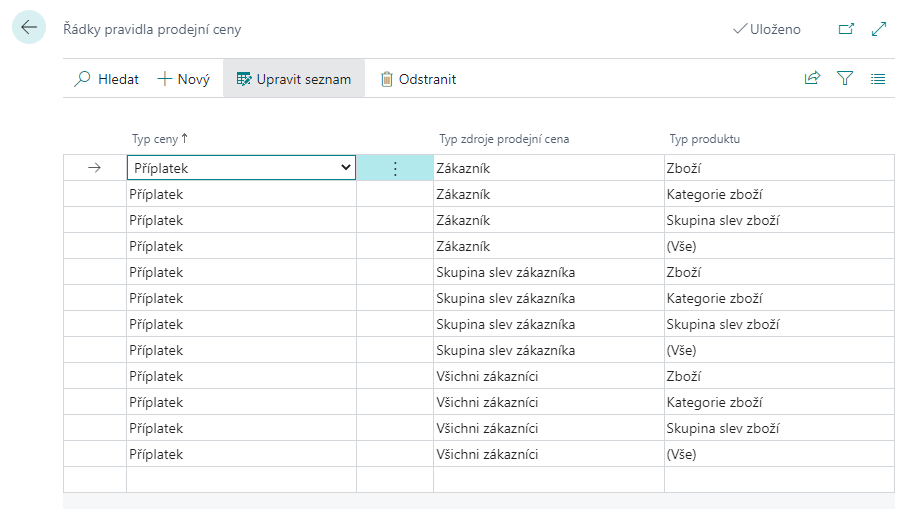Click Typ produktu column header
Screen dimensions: 922x509
click(704, 139)
